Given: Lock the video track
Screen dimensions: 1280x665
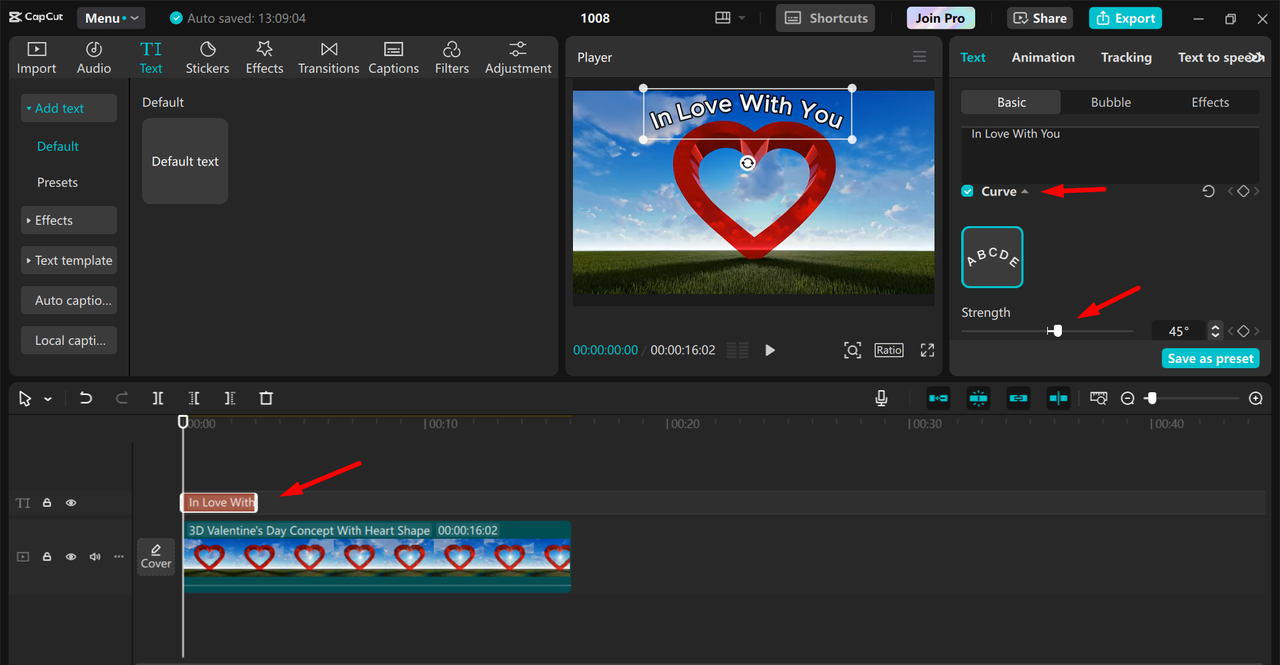Looking at the screenshot, I should pos(47,557).
